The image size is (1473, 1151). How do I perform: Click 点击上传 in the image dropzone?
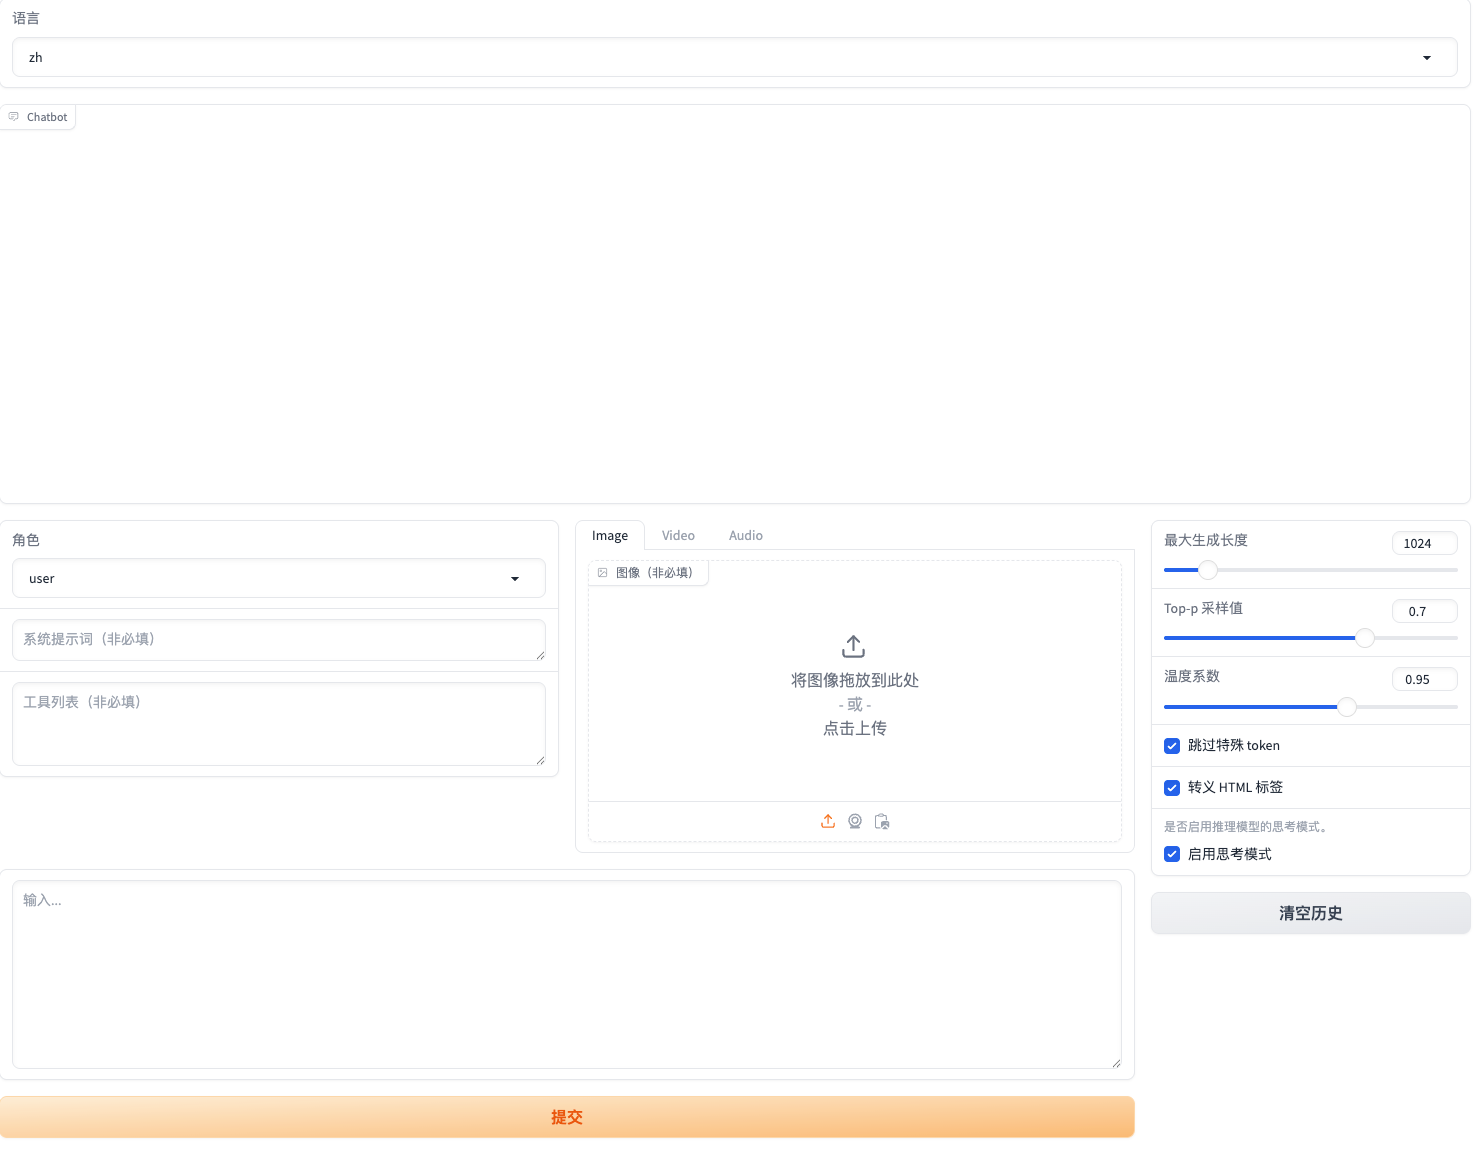click(855, 729)
